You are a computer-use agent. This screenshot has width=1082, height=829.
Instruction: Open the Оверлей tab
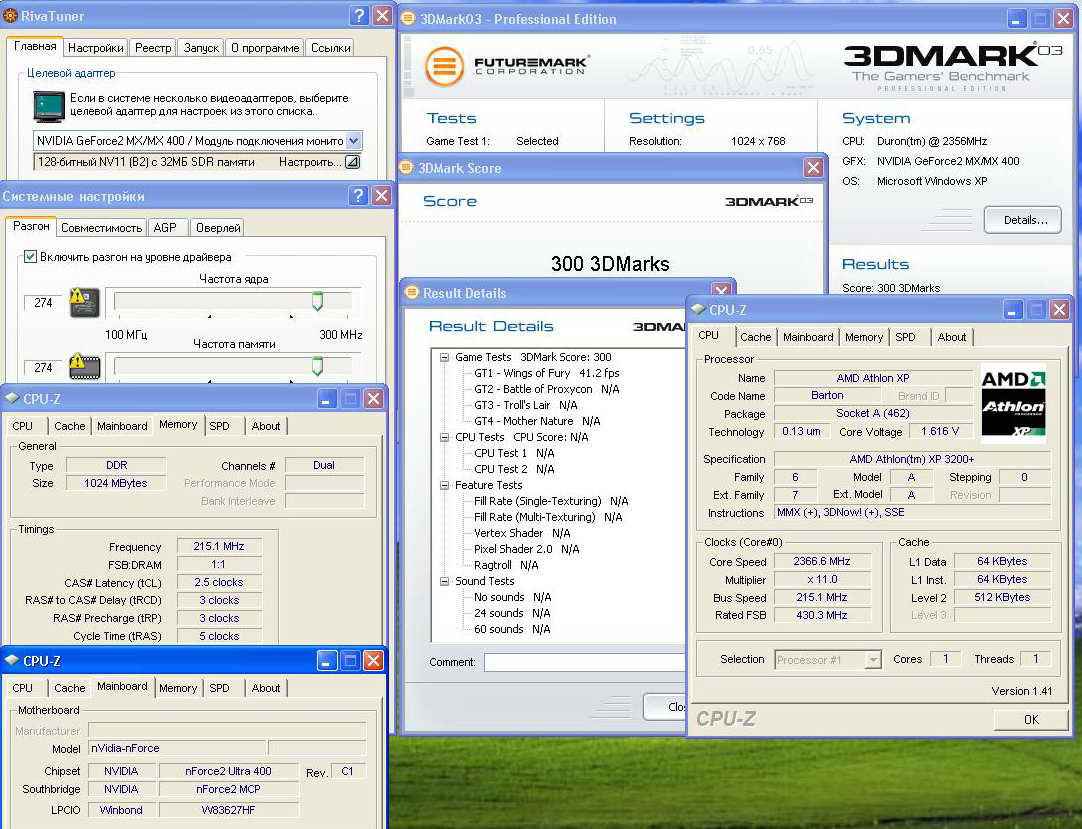(218, 228)
